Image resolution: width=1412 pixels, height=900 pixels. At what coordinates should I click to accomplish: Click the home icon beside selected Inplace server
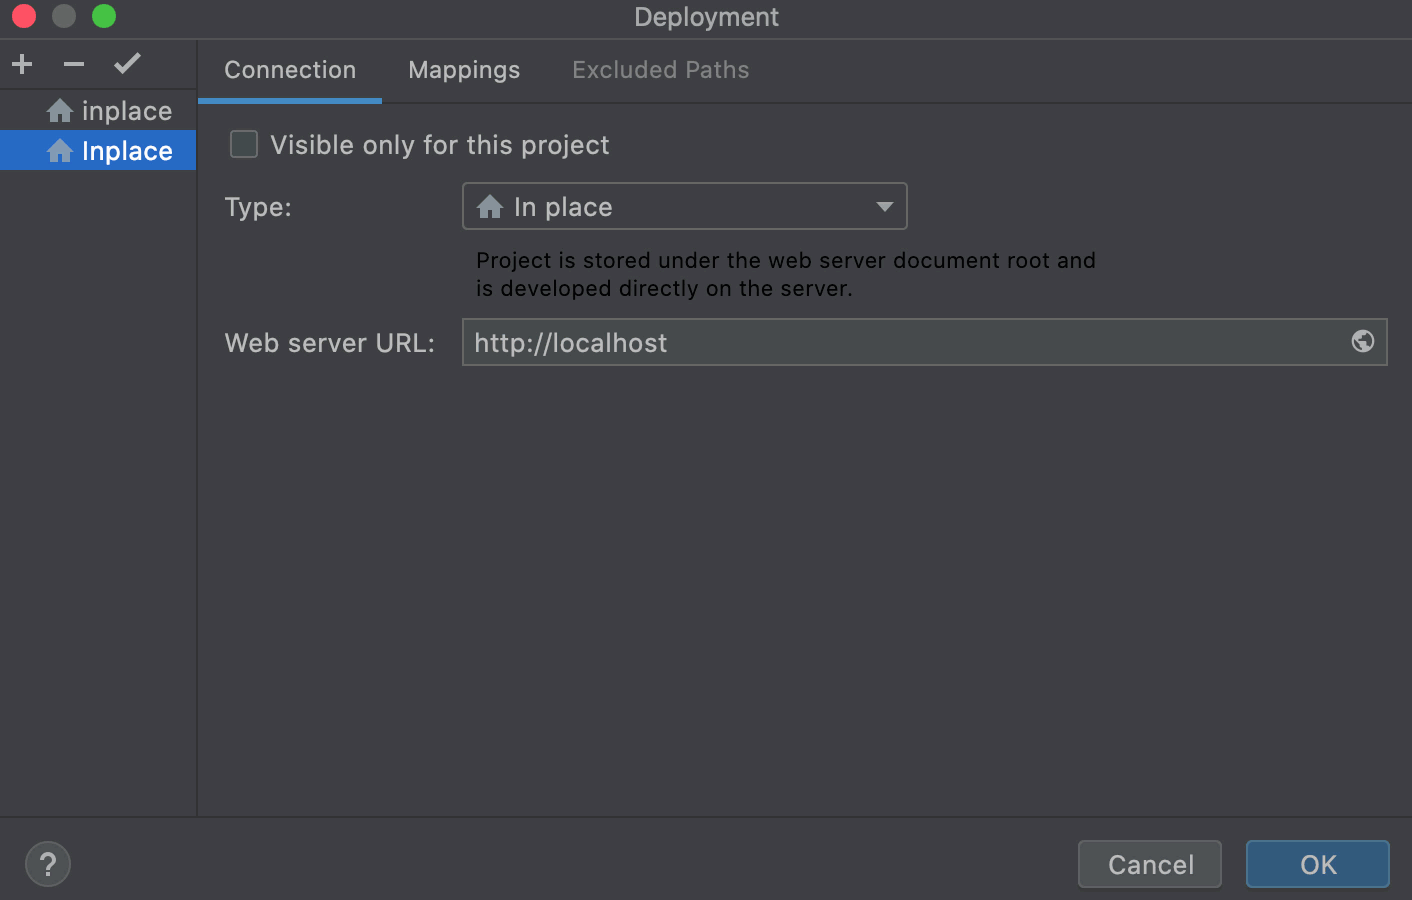[62, 150]
